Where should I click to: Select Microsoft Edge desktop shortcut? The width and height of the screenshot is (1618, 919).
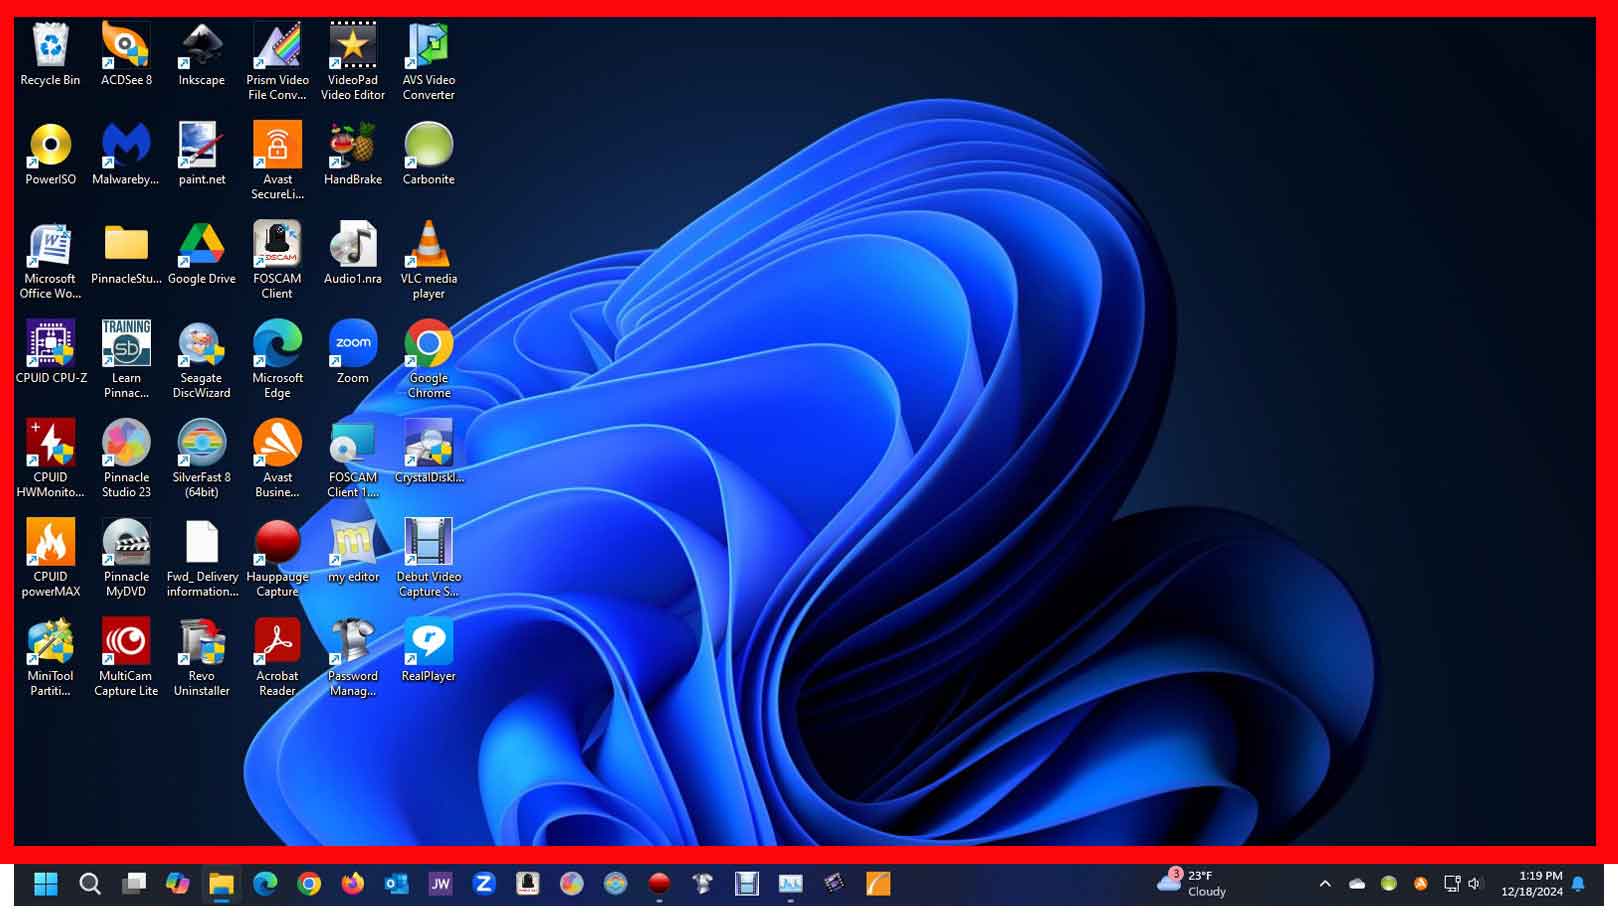[x=277, y=359]
